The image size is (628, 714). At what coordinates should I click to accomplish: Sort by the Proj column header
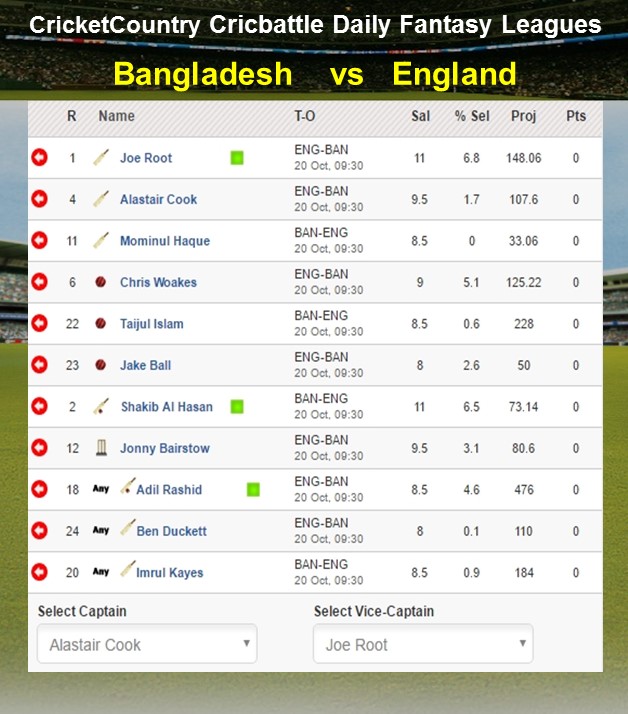pos(523,116)
